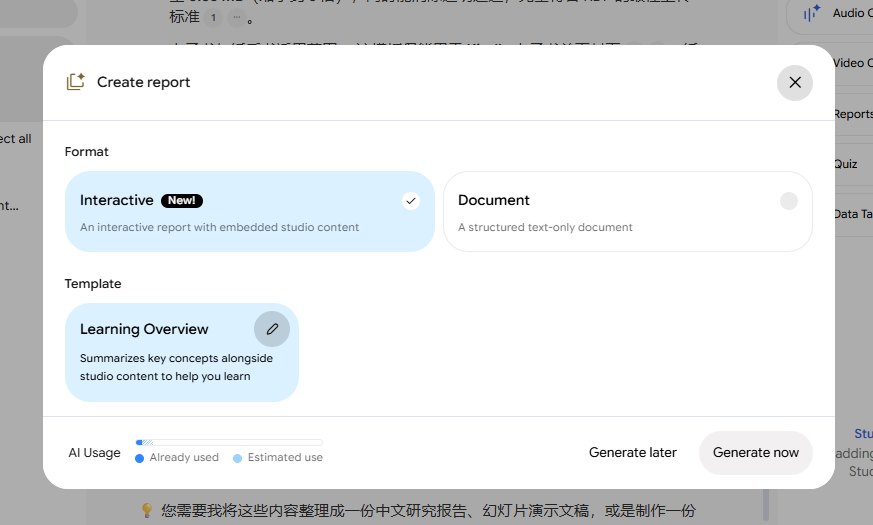Click the citation 1 chip in background text
This screenshot has width=873, height=525.
(x=213, y=18)
